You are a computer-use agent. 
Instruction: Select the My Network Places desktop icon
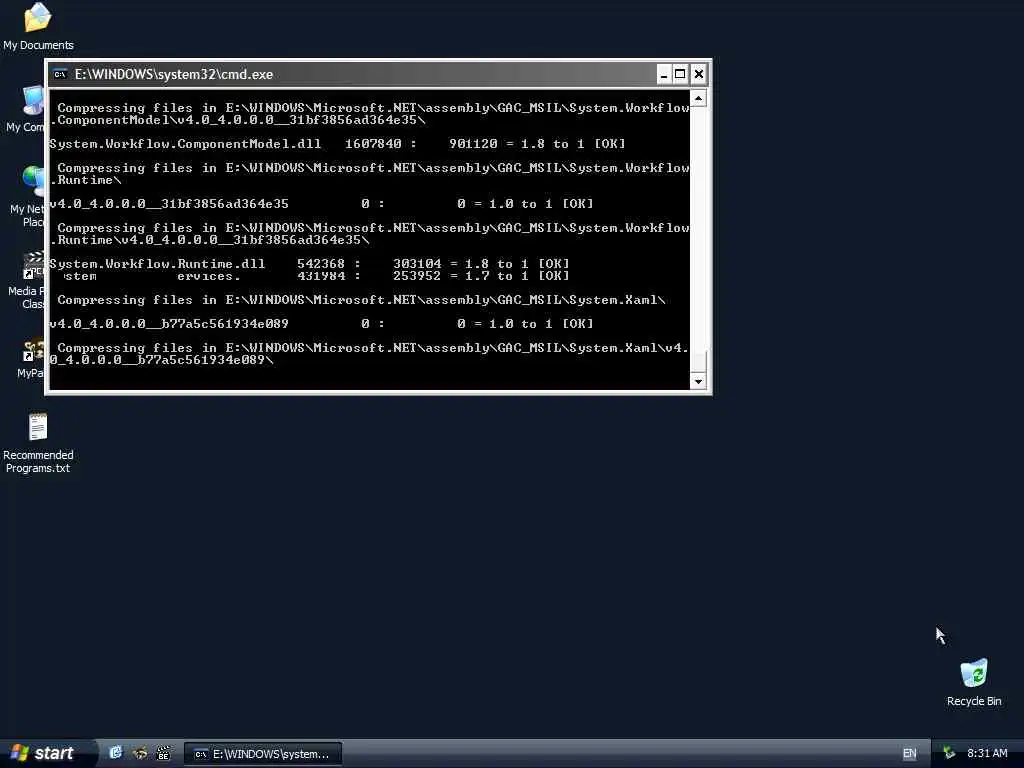click(x=27, y=196)
